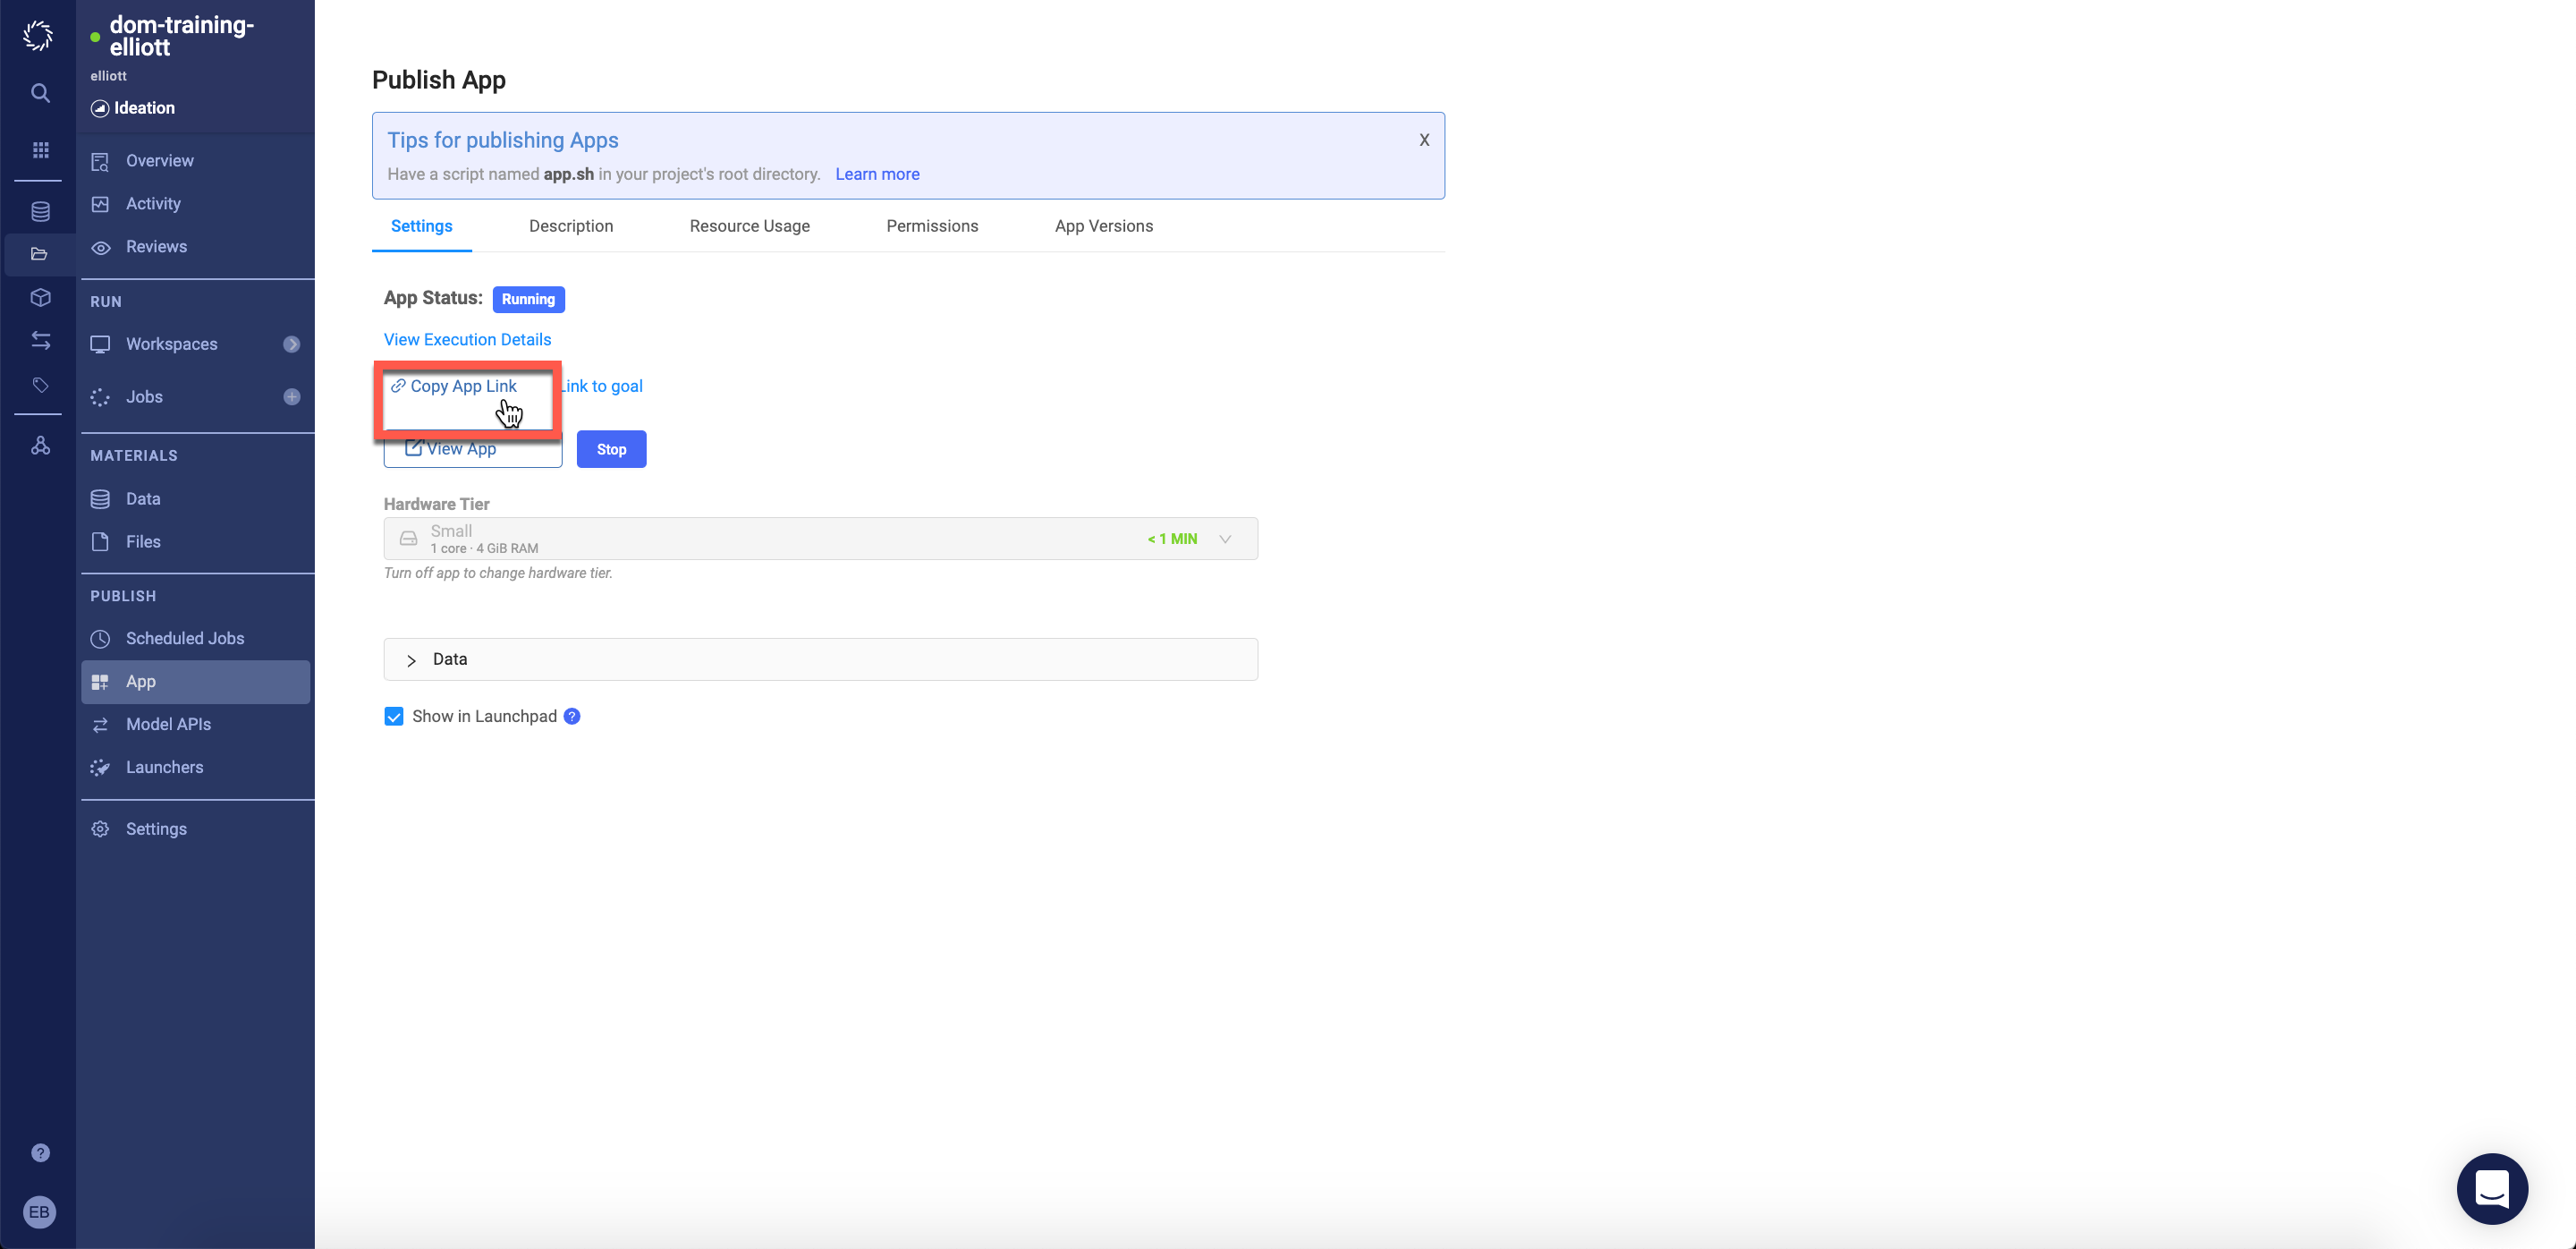Viewport: 2576px width, 1249px height.
Task: Click the search icon in left rail
Action: [40, 93]
